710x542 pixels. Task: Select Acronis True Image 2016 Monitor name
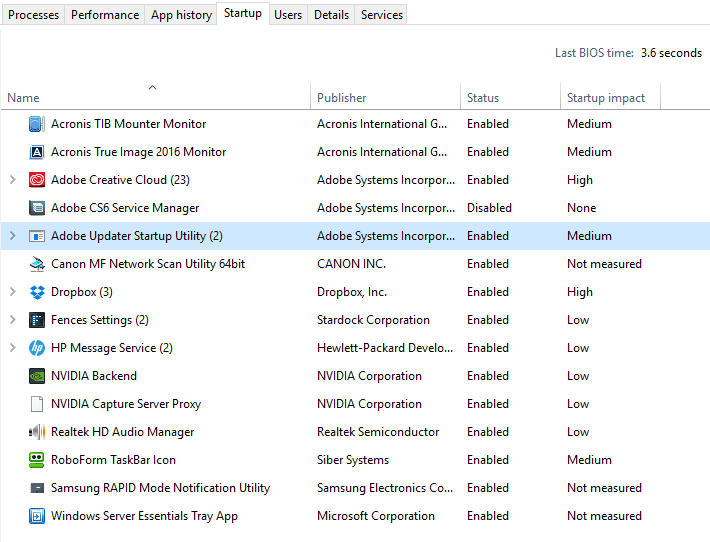pos(139,152)
